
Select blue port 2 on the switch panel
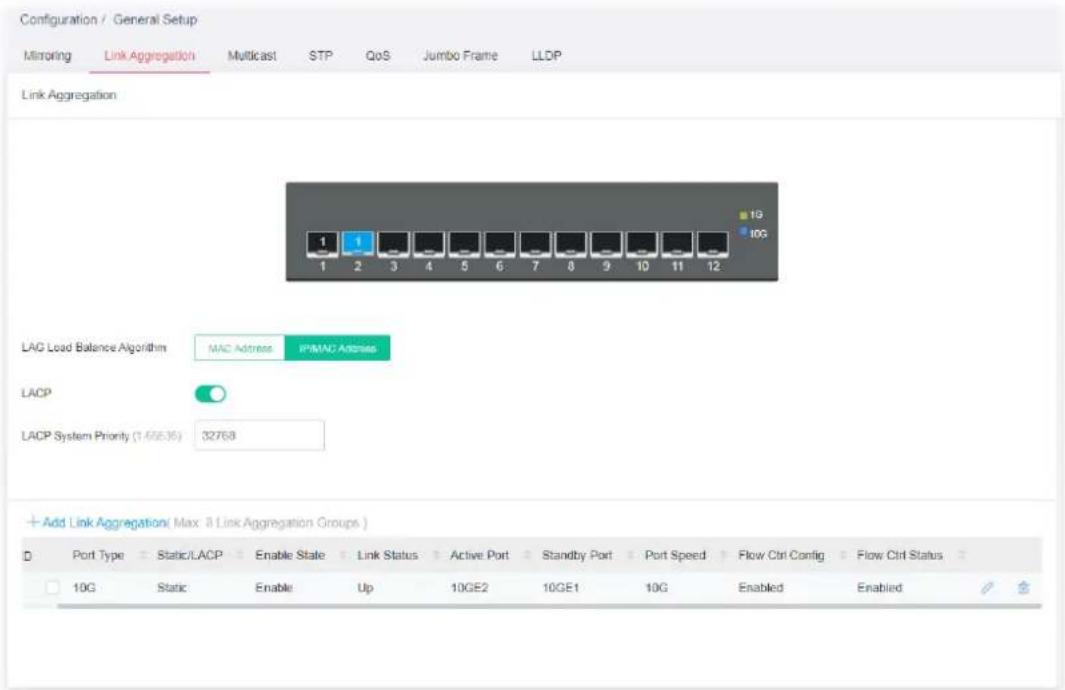click(358, 244)
